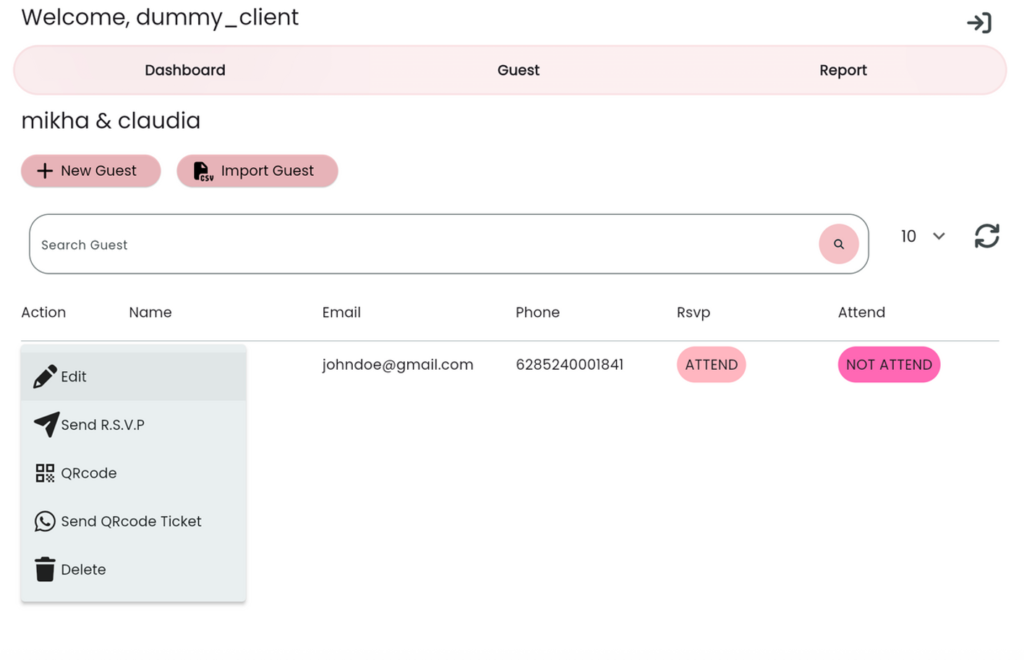Click the New Guest button
This screenshot has height=660, width=1024.
point(91,171)
